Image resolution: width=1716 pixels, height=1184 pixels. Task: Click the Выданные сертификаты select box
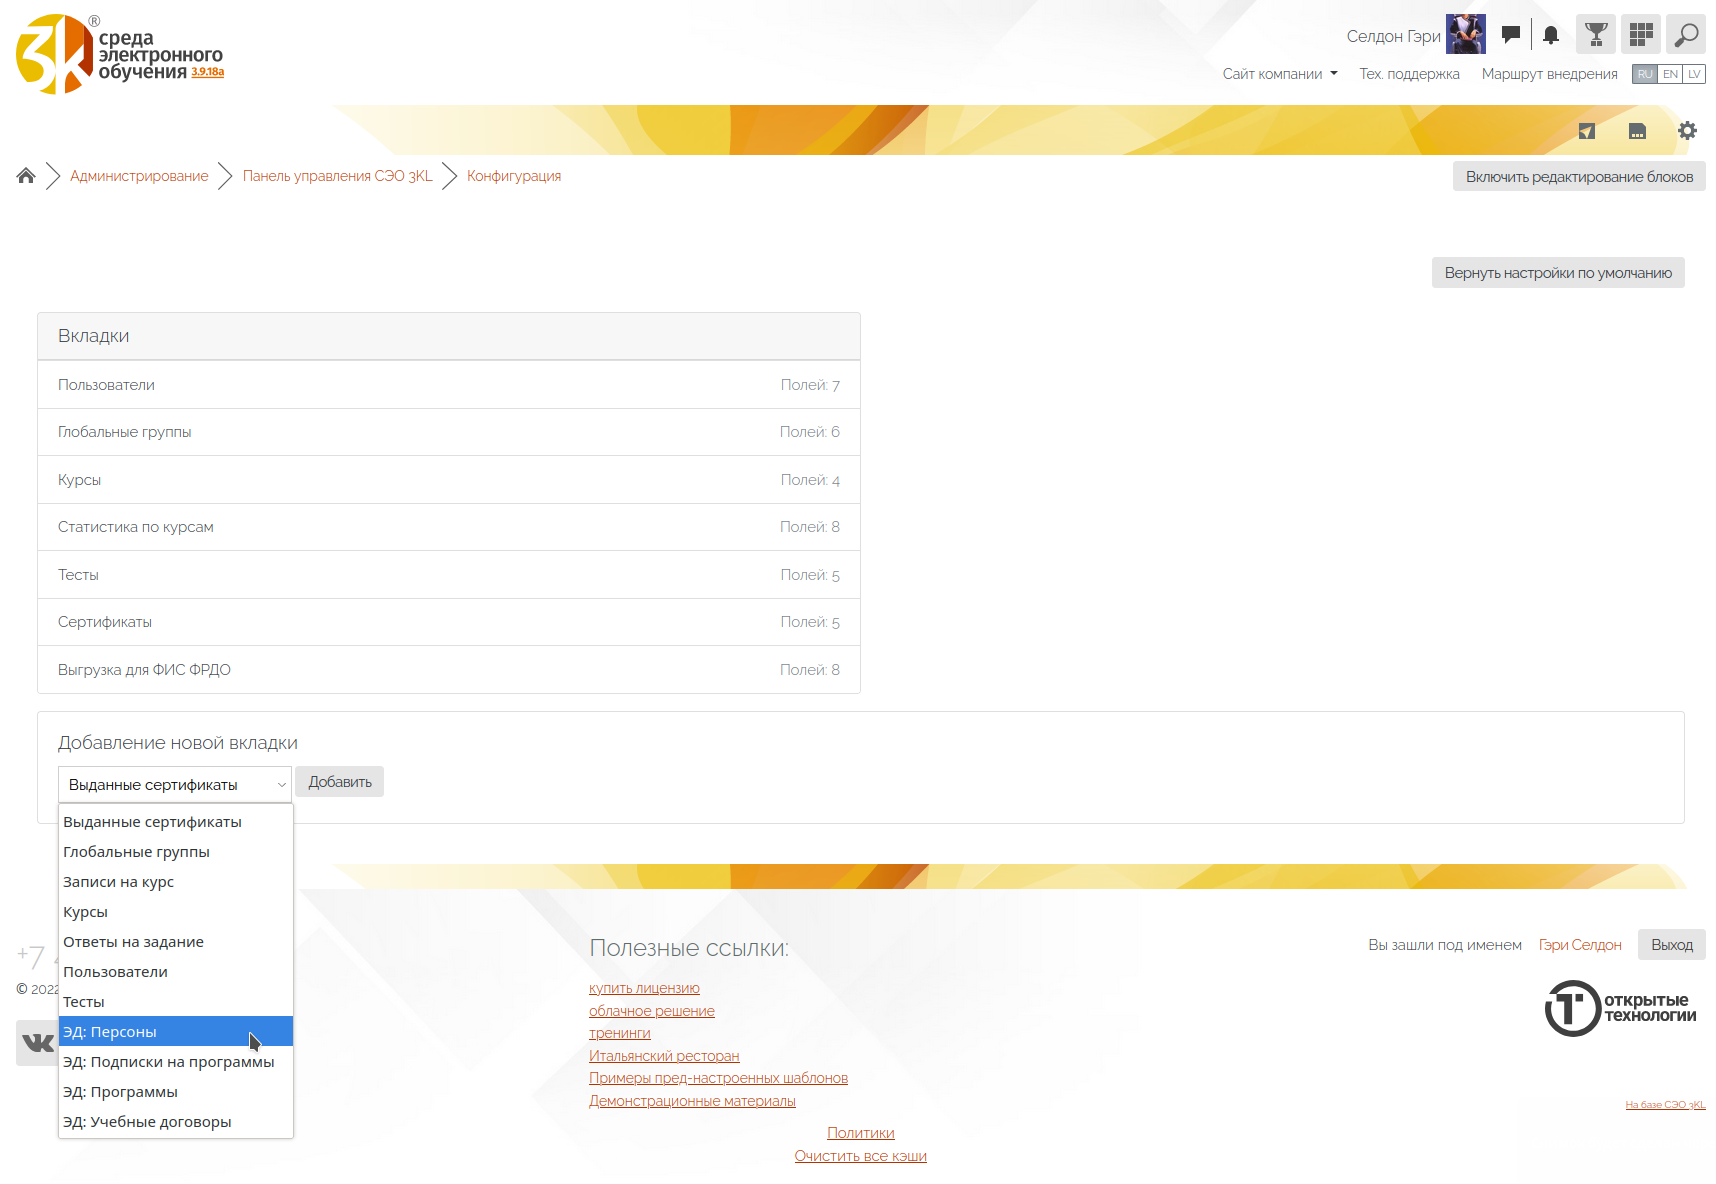[x=175, y=785]
